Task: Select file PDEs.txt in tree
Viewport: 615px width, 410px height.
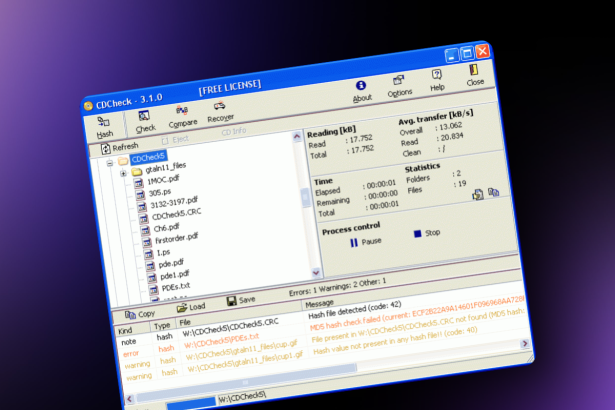Action: [176, 287]
